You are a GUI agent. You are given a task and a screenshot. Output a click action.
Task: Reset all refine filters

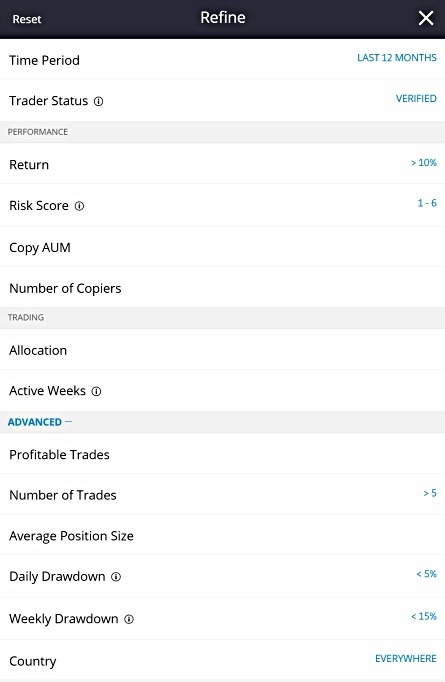click(27, 19)
